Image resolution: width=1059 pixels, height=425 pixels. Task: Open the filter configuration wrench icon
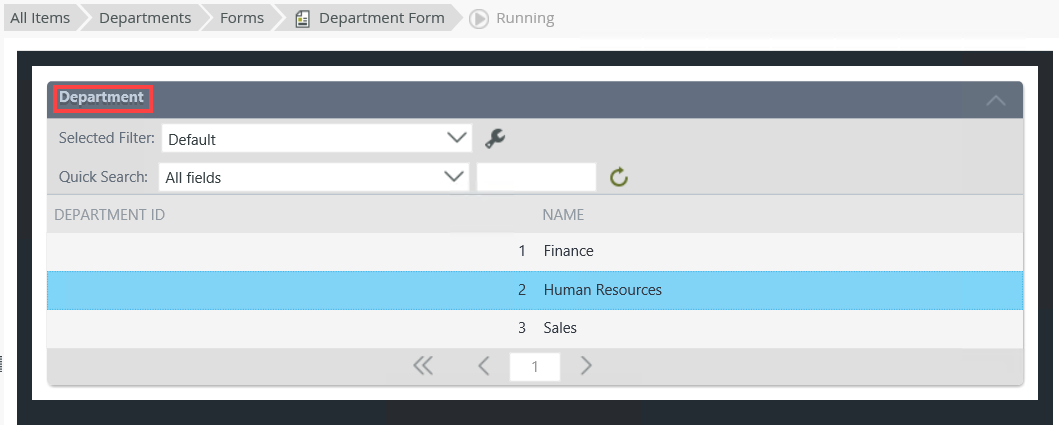click(494, 138)
